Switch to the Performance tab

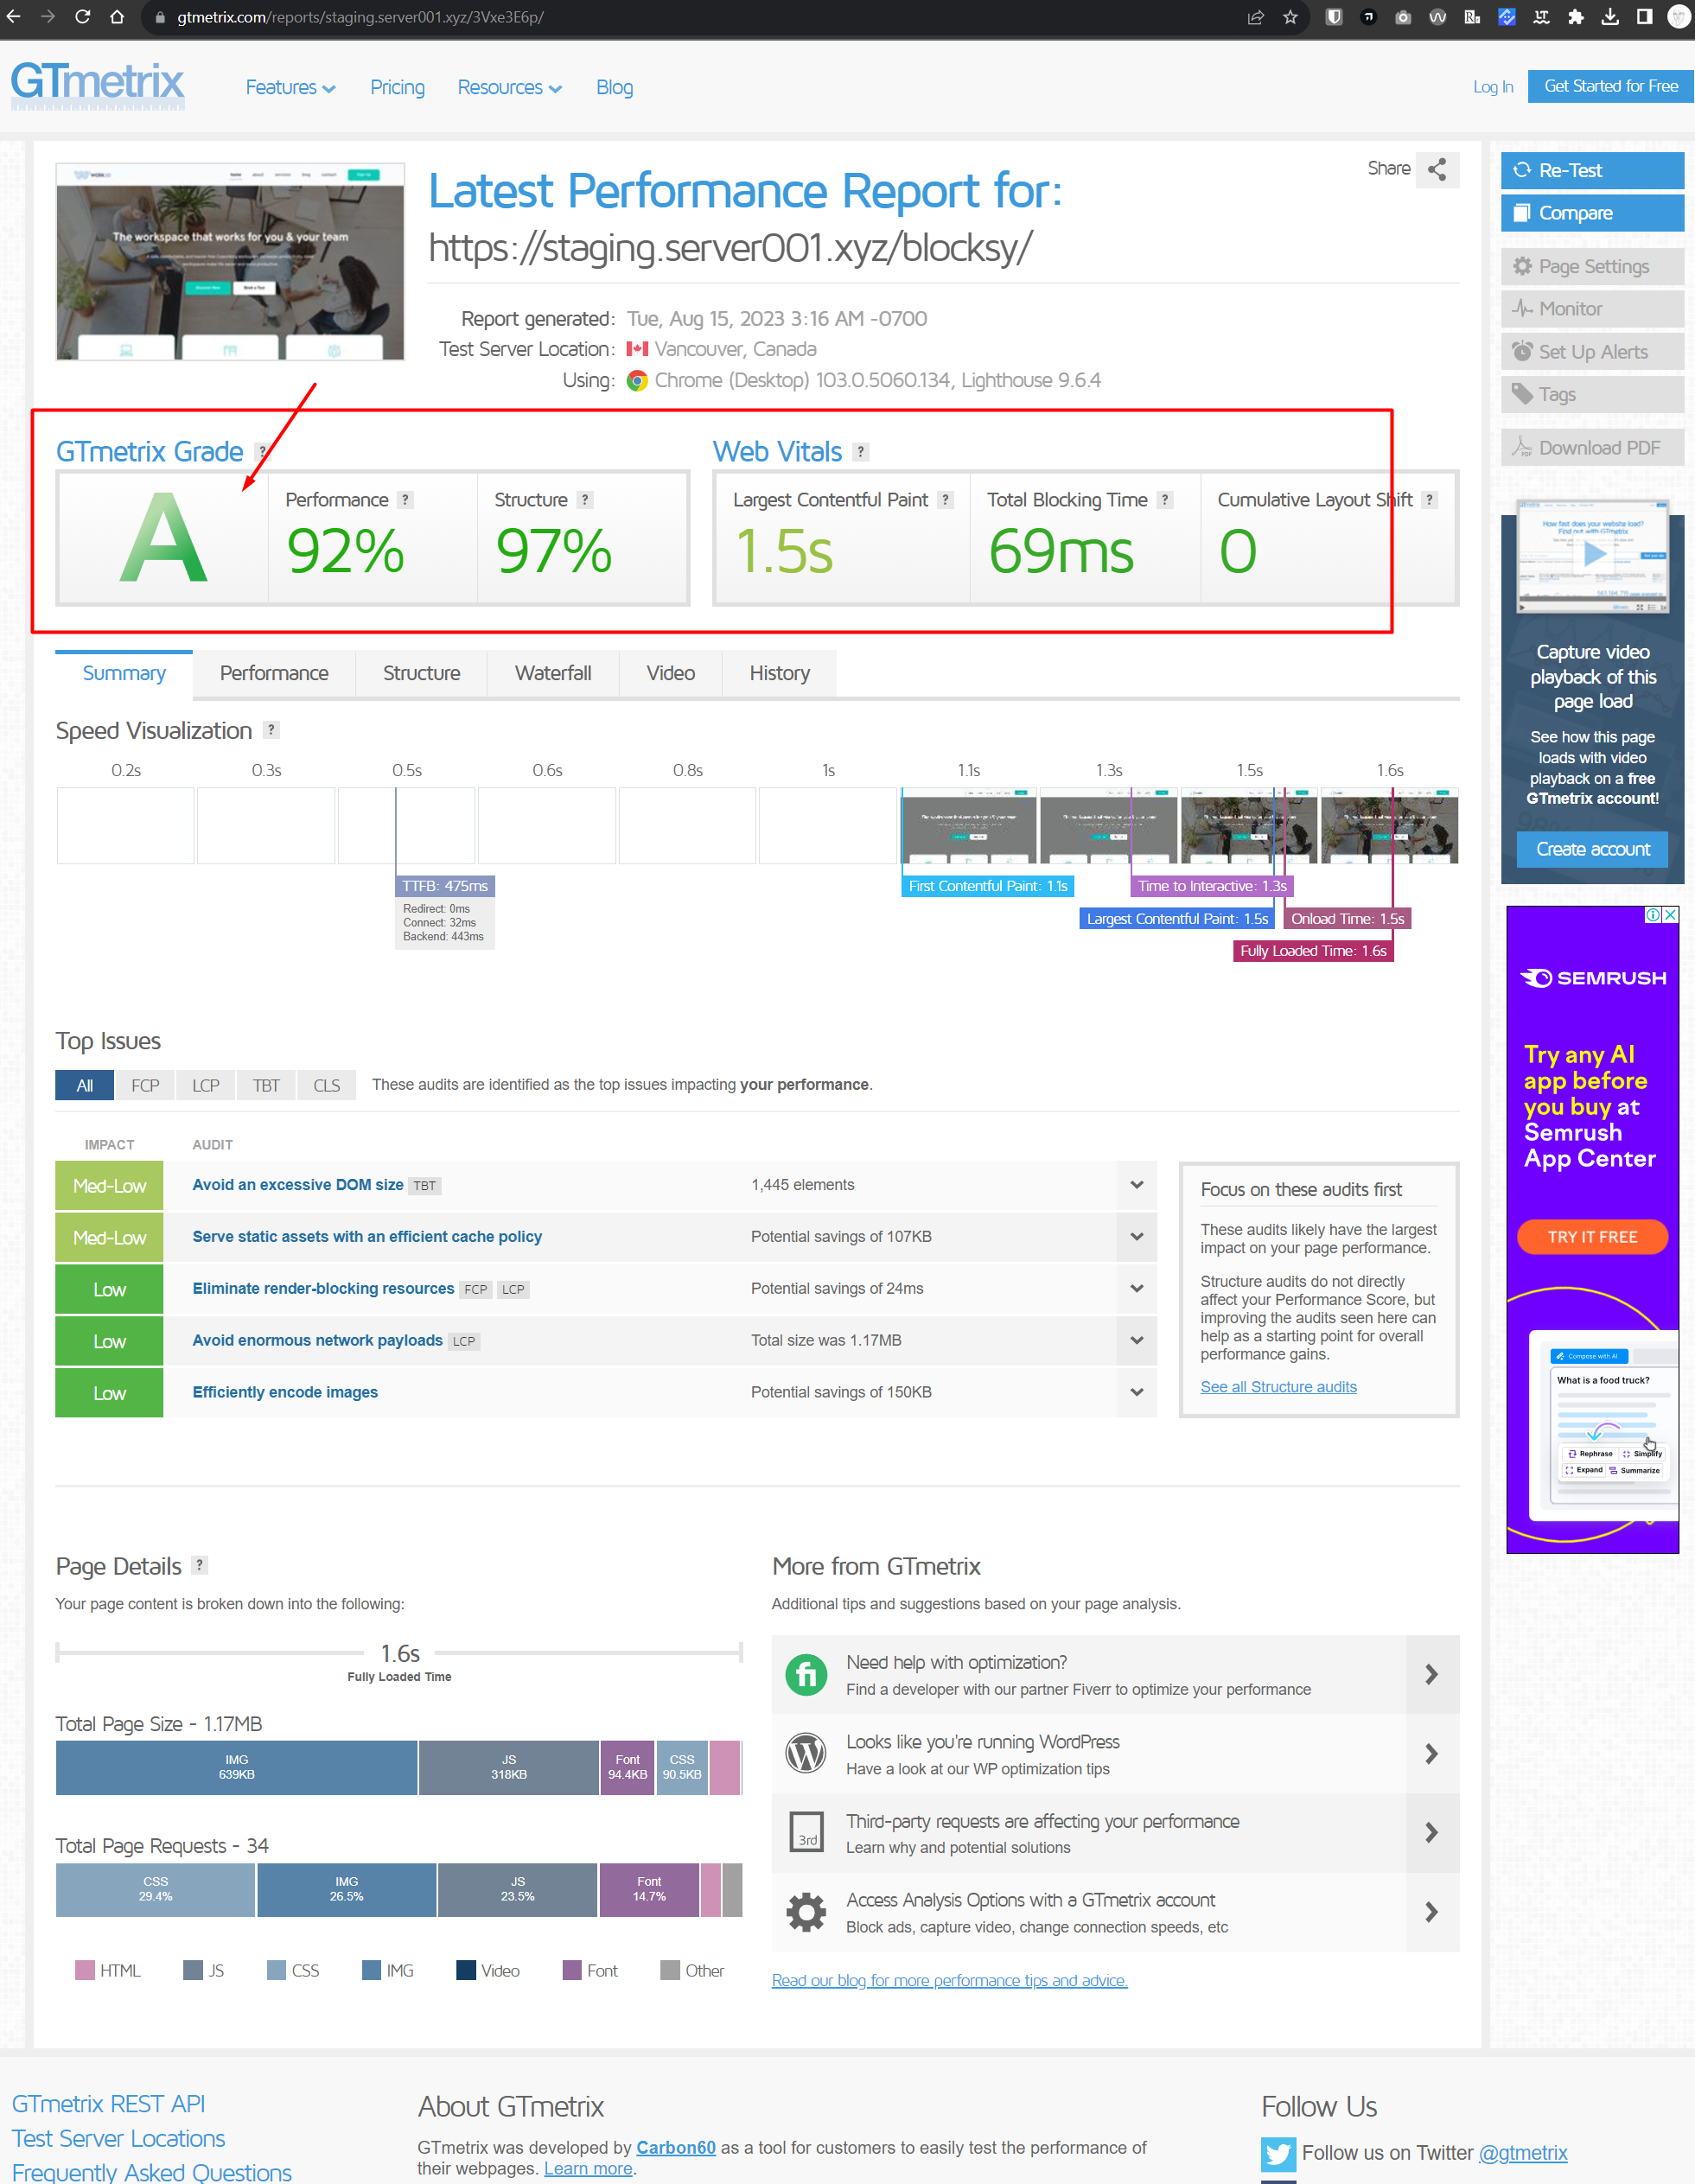pos(274,674)
